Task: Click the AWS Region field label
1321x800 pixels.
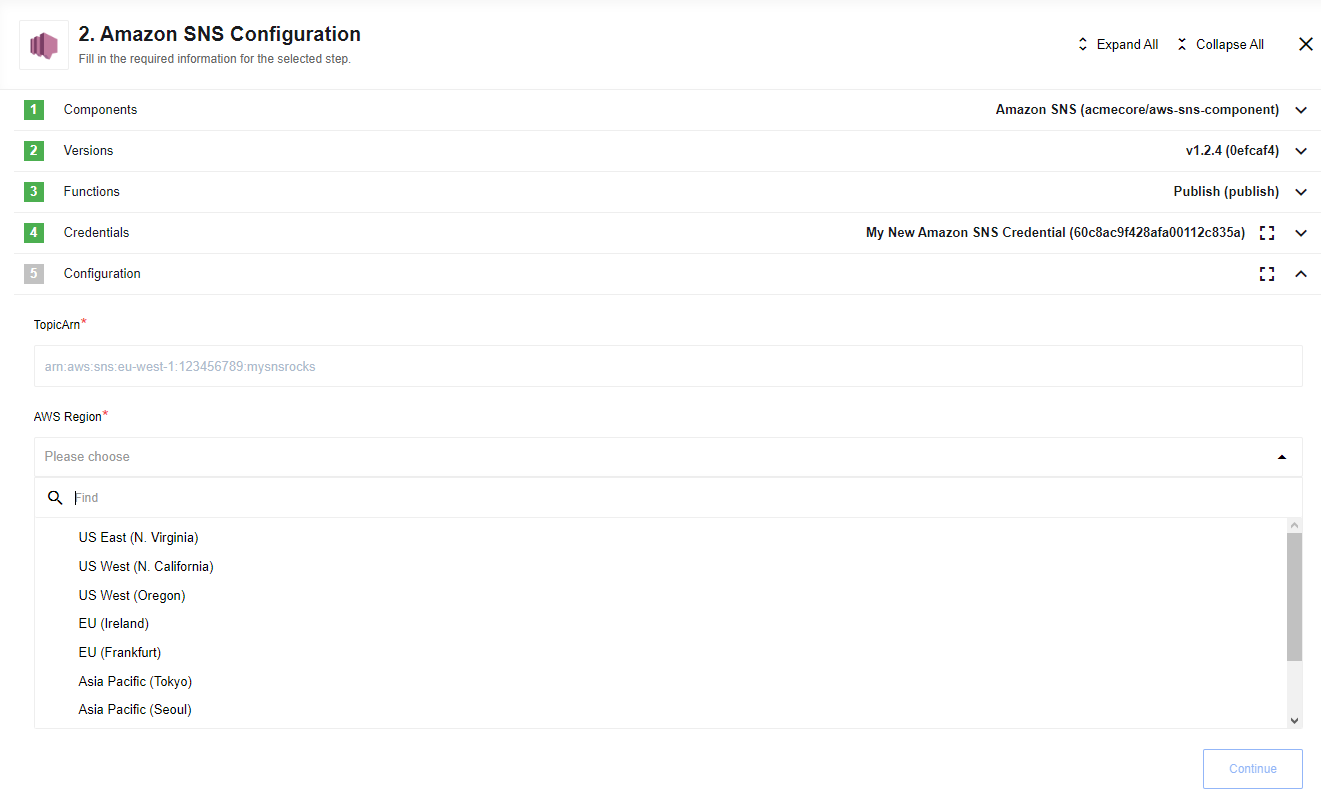Action: 68,417
